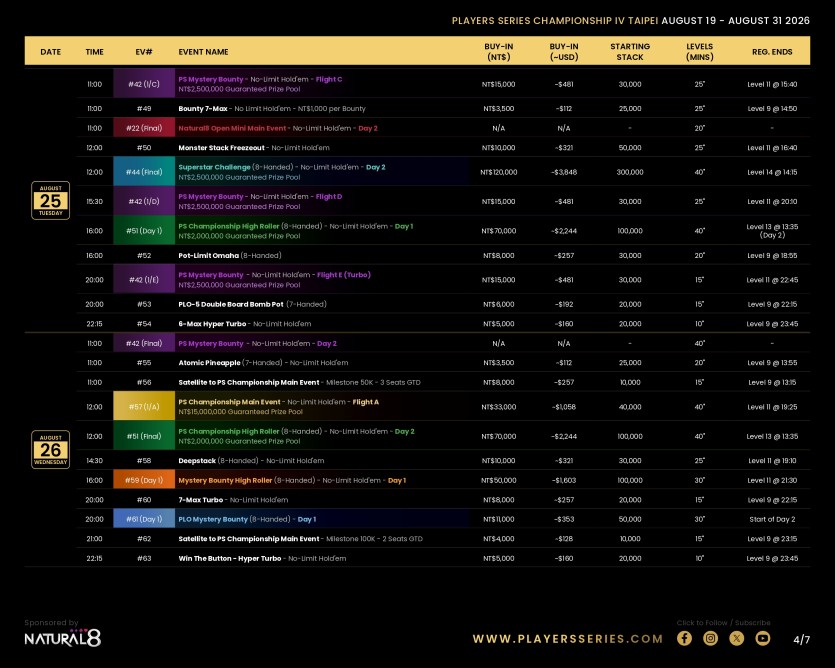Click the #59 (Day 1) orange badge
This screenshot has width=835, height=668.
pyautogui.click(x=144, y=479)
